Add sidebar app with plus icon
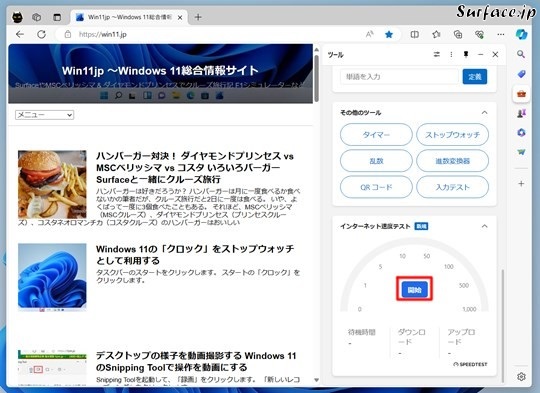The image size is (540, 393). 521,184
